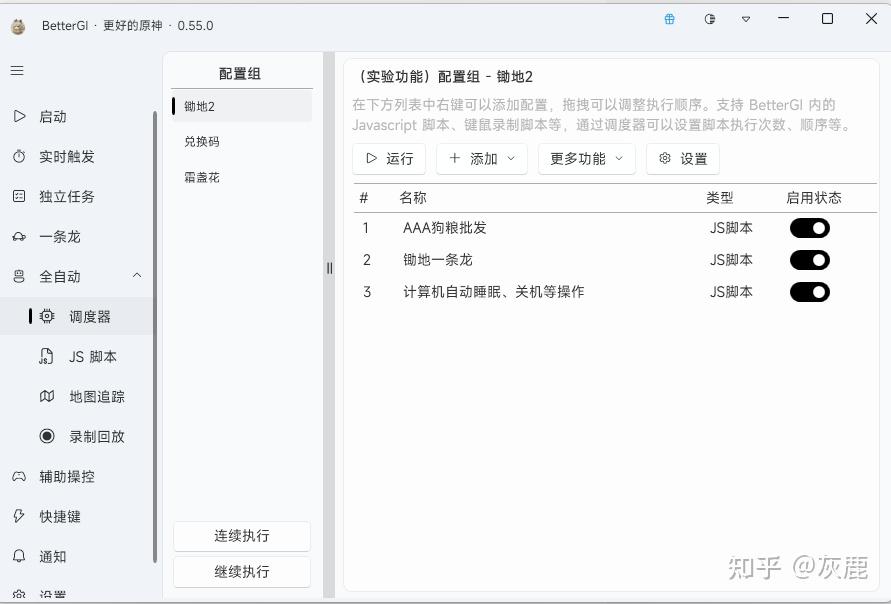
Task: Click the 连续执行 button
Action: [x=242, y=536]
